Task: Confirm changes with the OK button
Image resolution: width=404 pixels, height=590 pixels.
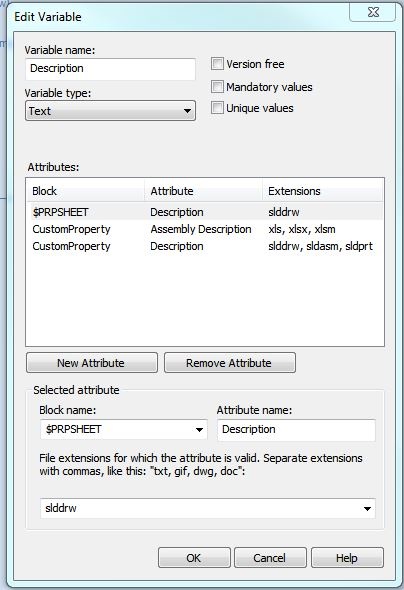Action: click(x=194, y=558)
